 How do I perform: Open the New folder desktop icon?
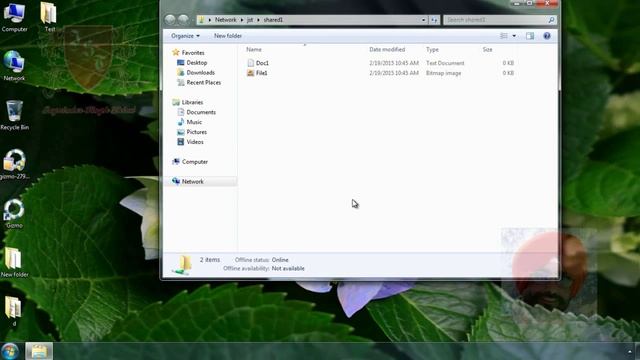[14, 262]
